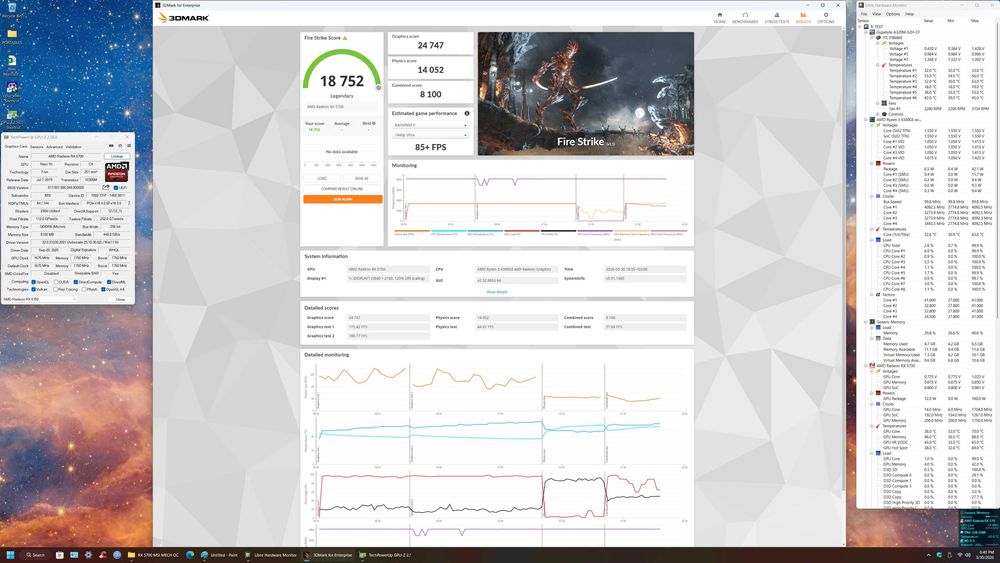Click Show details link in System information
The height and width of the screenshot is (563, 1000).
click(x=497, y=292)
